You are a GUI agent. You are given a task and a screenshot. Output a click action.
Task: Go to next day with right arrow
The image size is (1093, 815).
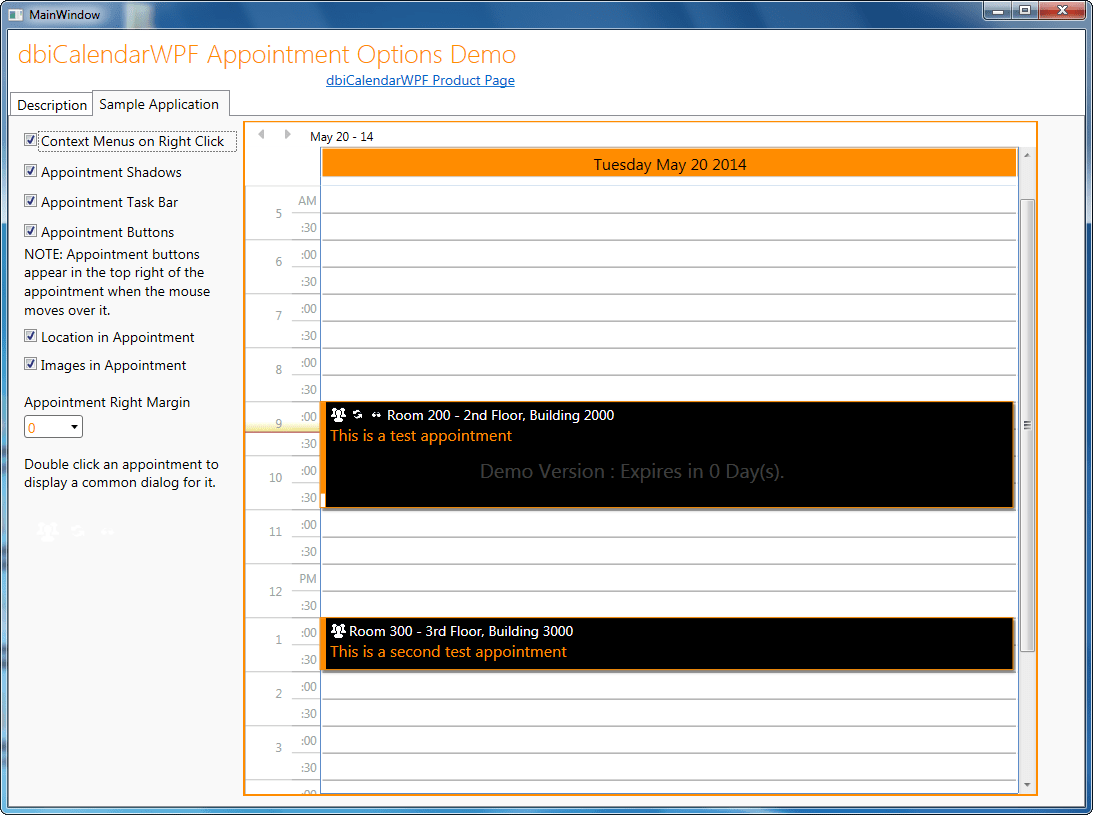pos(288,135)
